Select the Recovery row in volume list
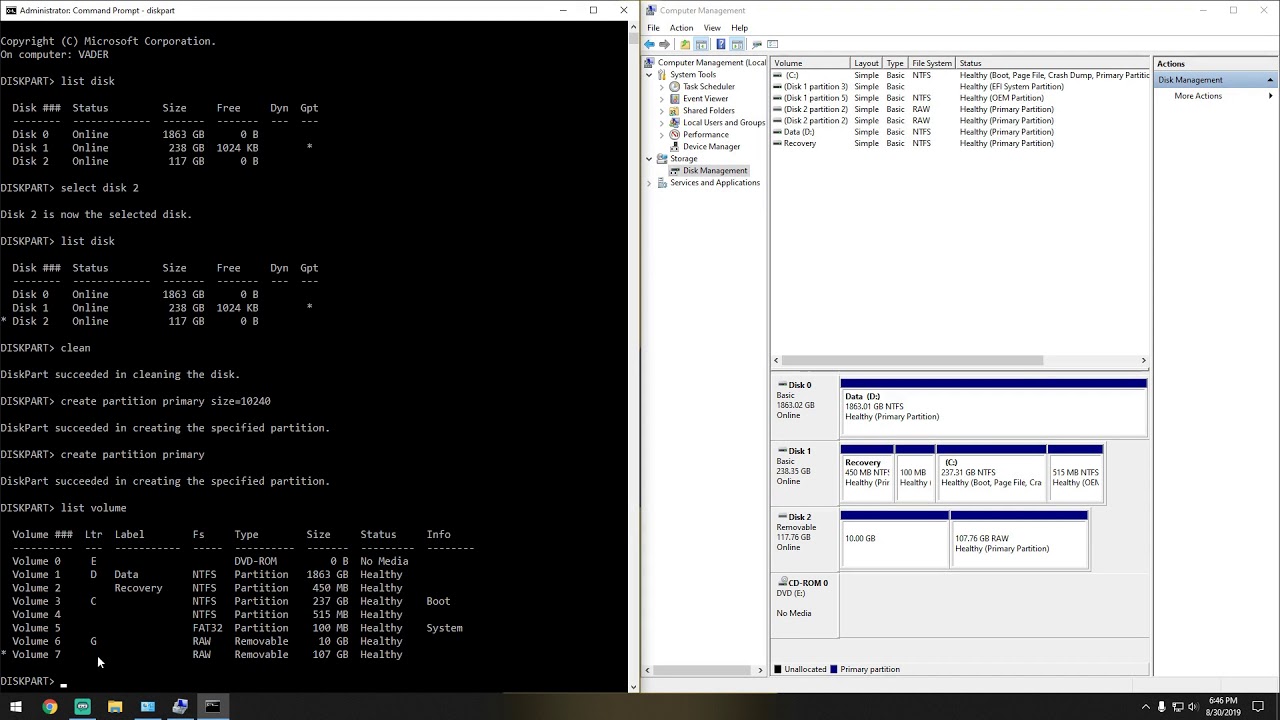Viewport: 1280px width, 720px height. 960,143
